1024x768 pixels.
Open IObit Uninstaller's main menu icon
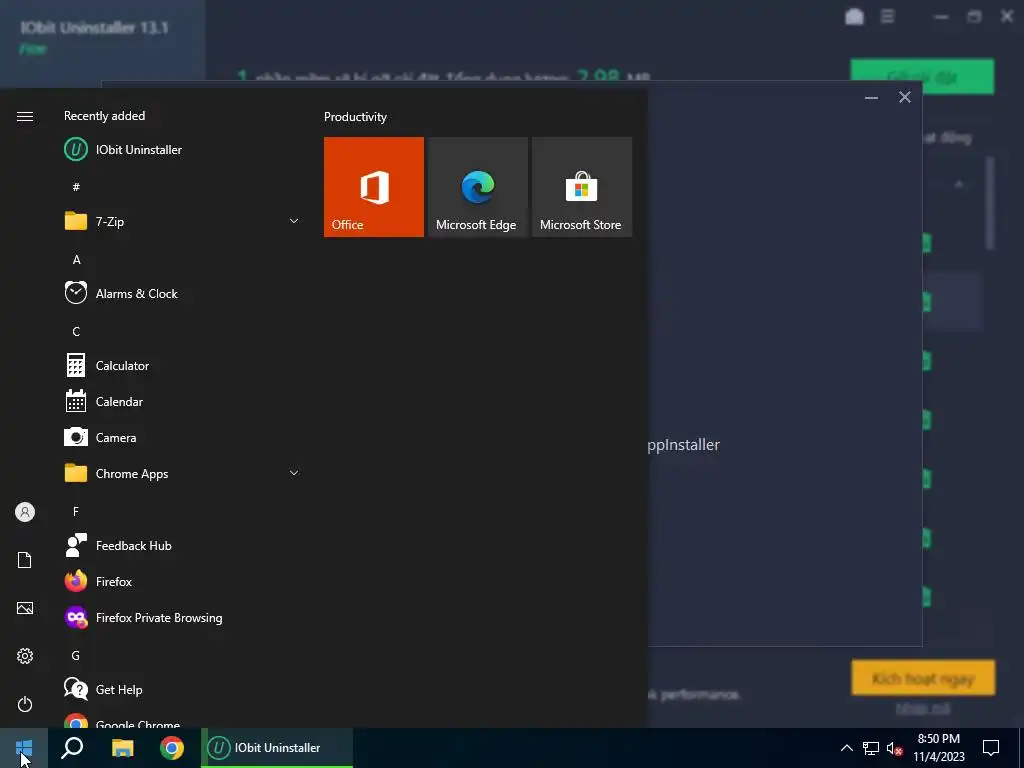pos(888,16)
